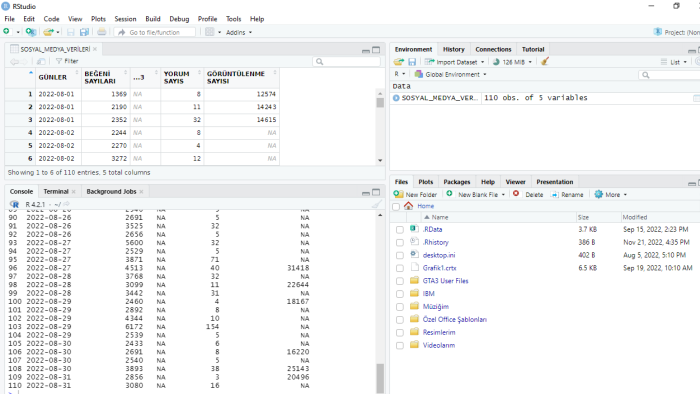Open the R language dropdown
Image resolution: width=700 pixels, height=394 pixels.
click(x=399, y=74)
